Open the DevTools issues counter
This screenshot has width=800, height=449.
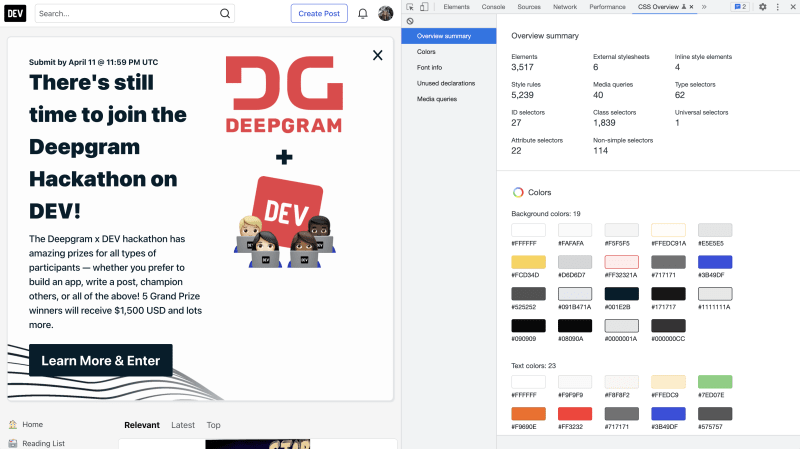(740, 7)
